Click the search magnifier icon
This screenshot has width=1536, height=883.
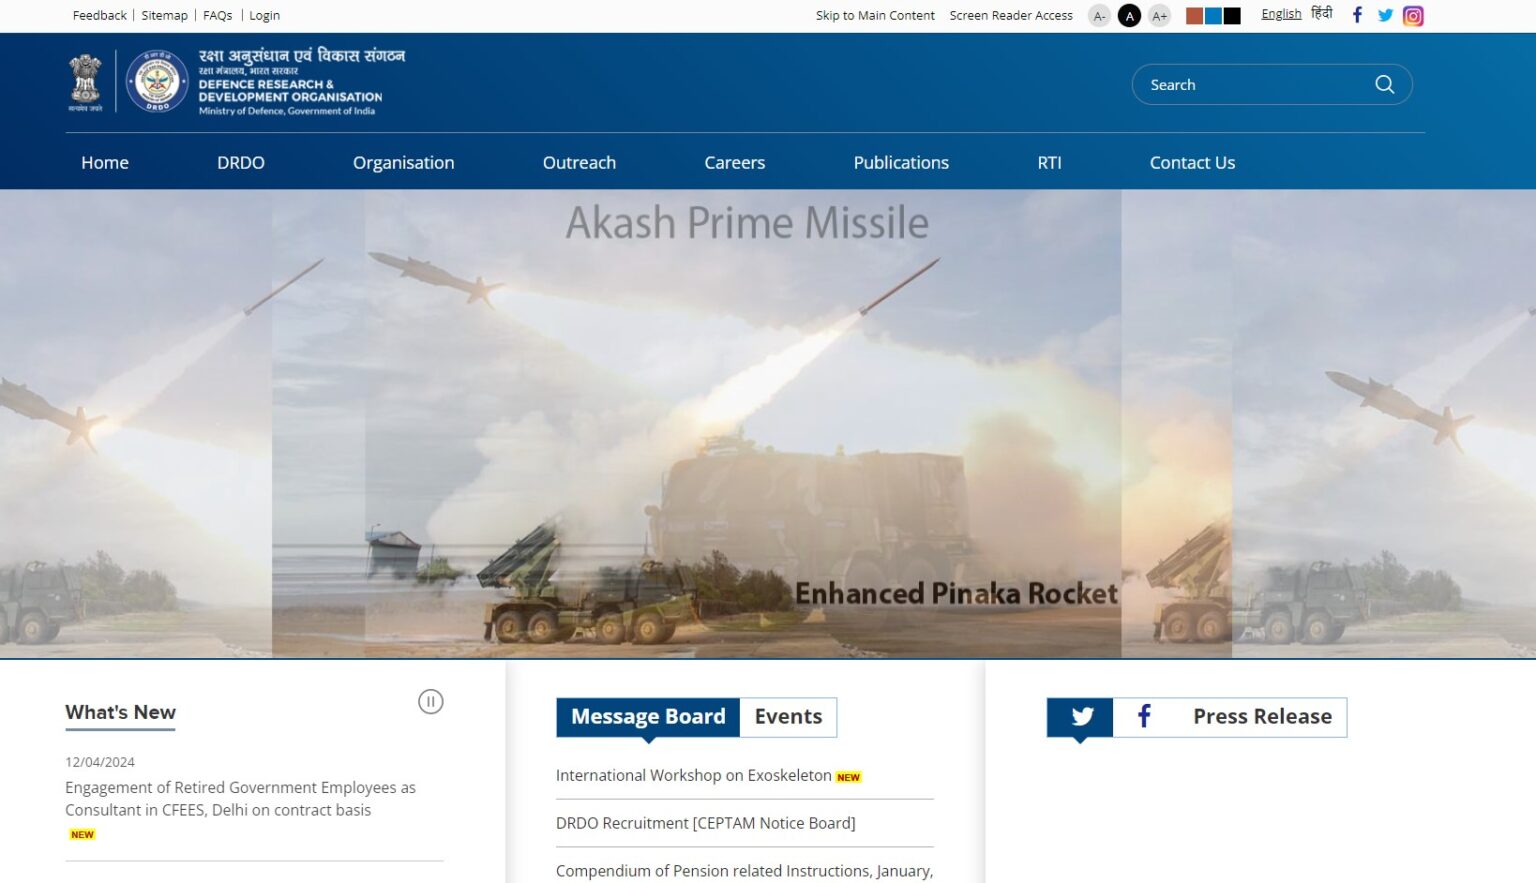pyautogui.click(x=1384, y=84)
